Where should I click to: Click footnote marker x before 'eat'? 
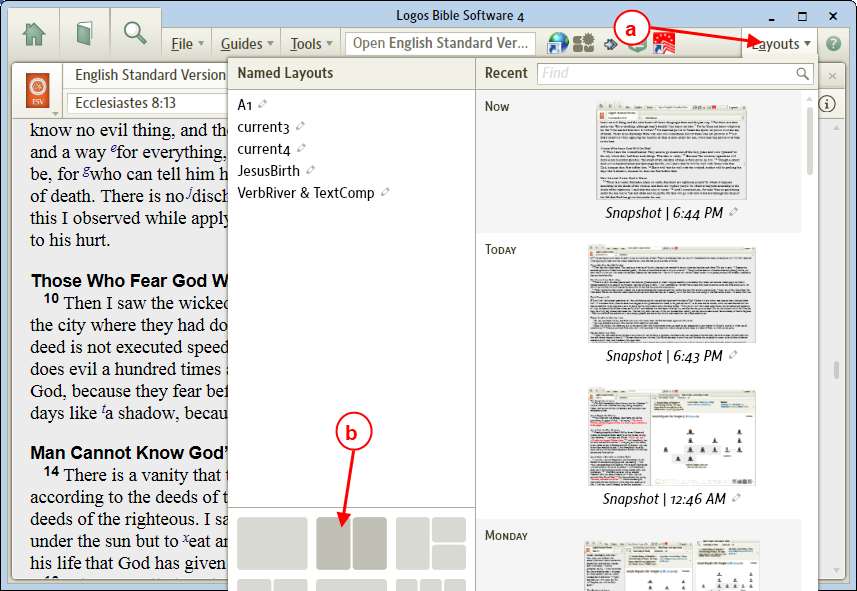pos(186,537)
